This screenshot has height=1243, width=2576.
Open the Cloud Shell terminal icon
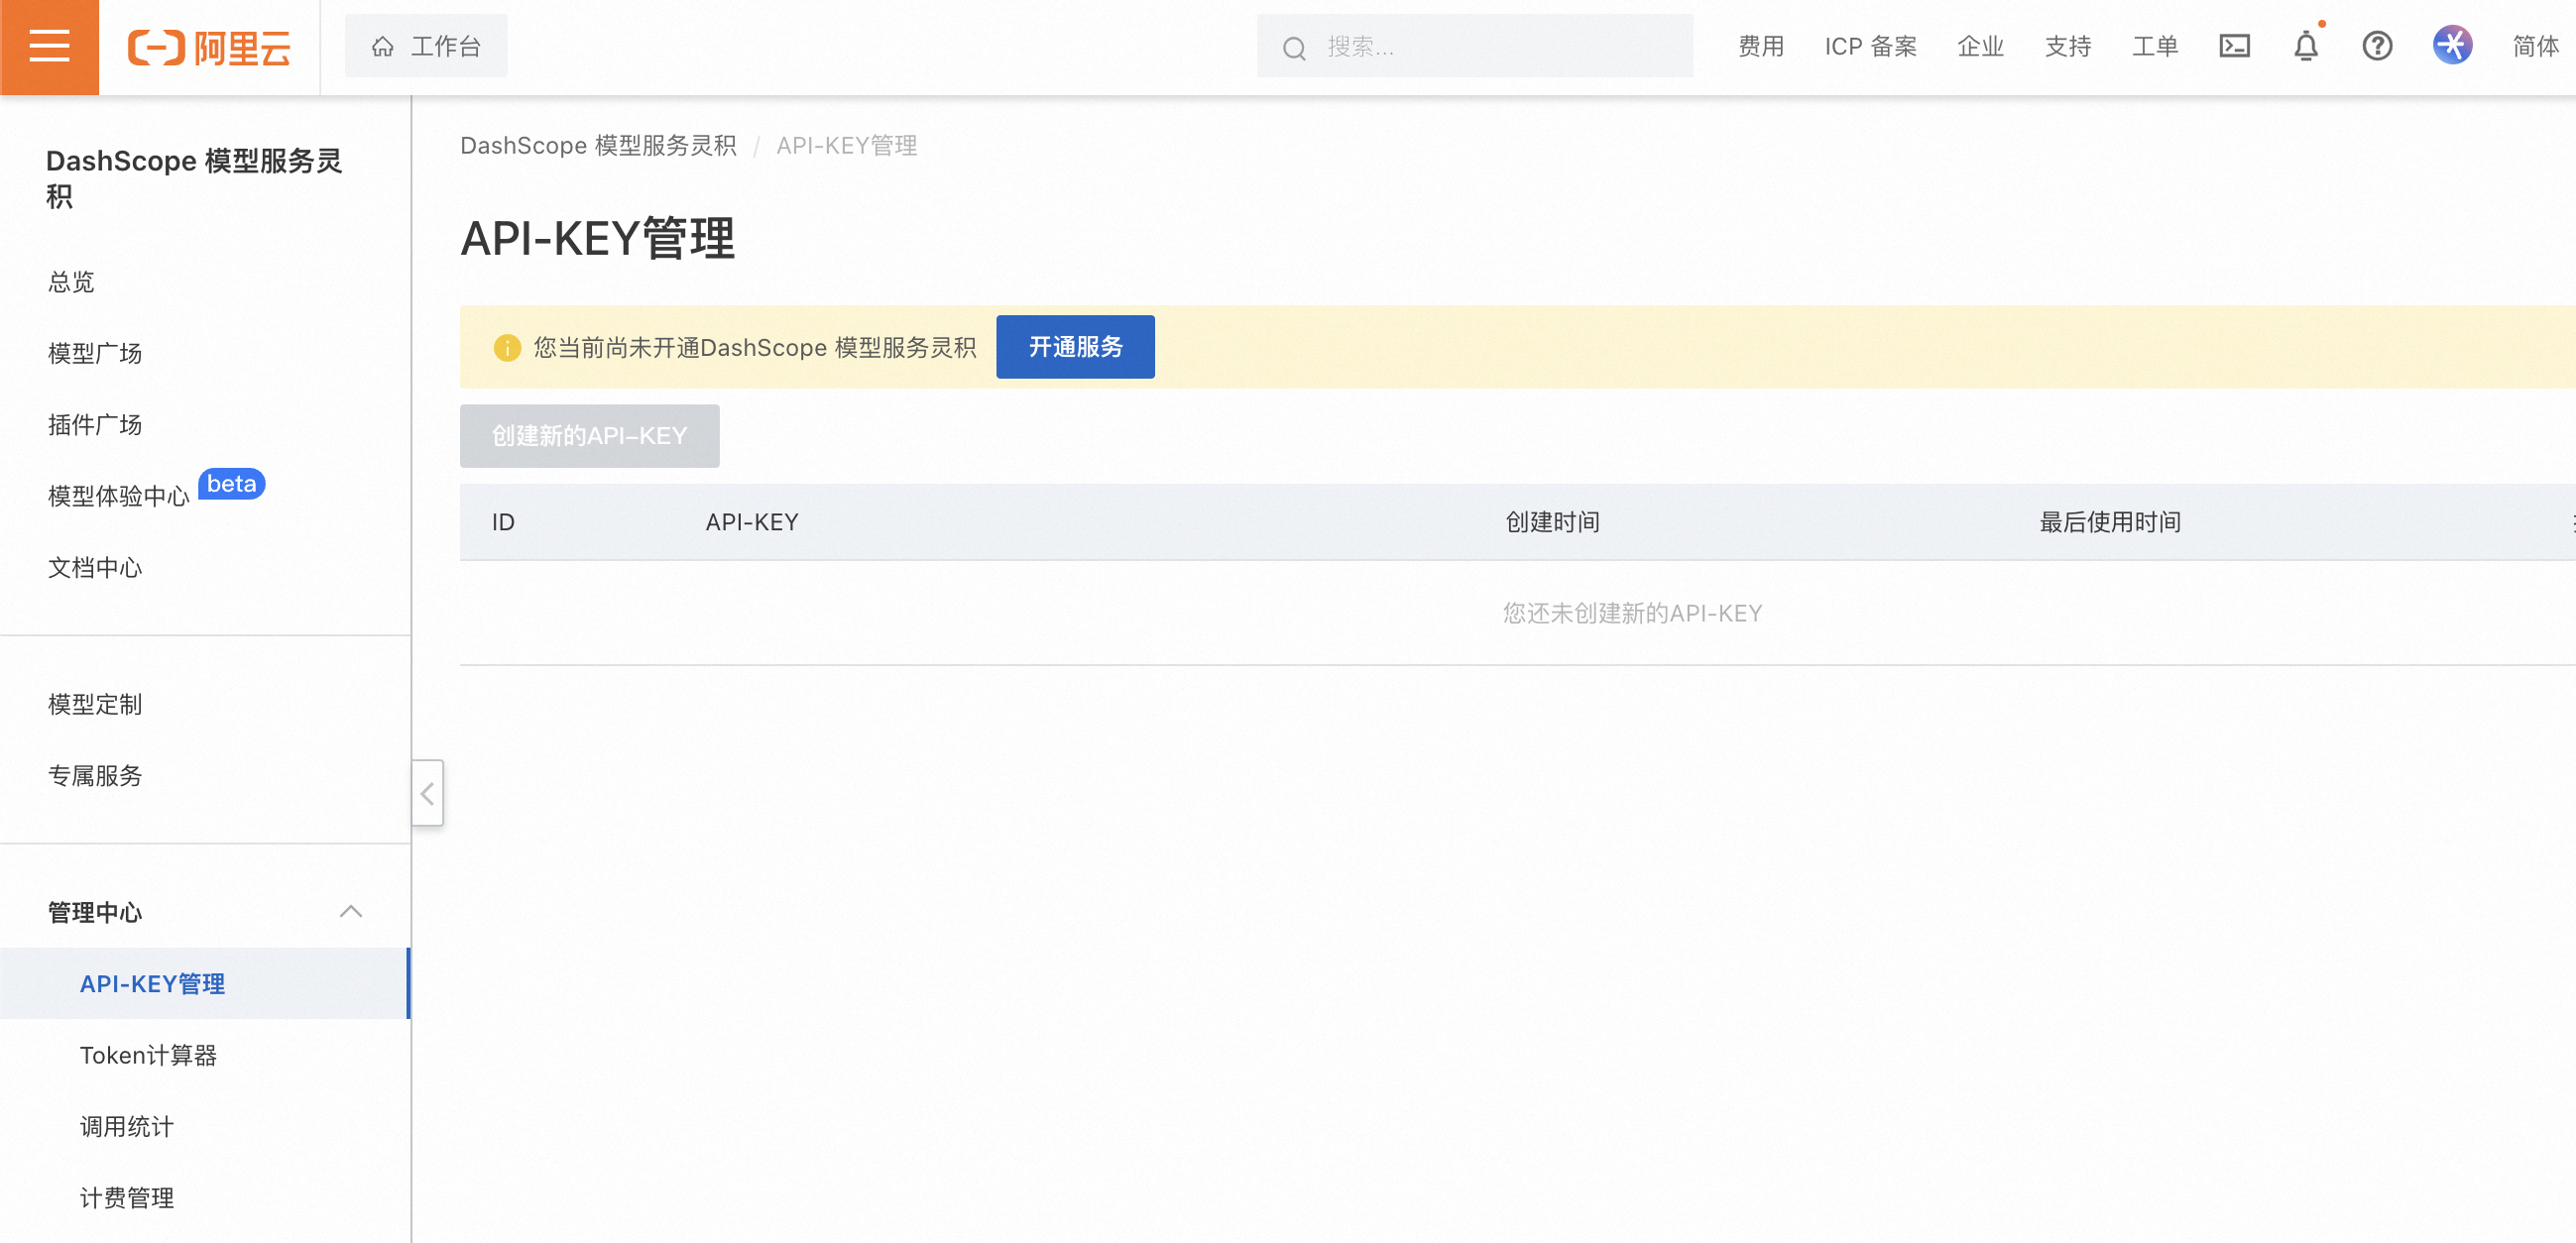[2234, 46]
